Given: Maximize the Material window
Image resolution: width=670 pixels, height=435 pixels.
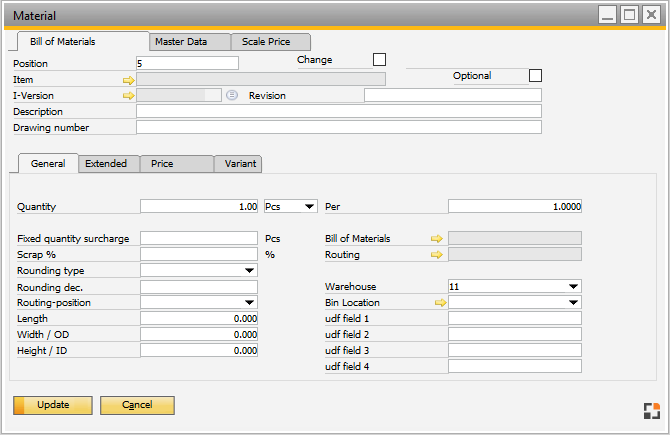Looking at the screenshot, I should click(629, 15).
